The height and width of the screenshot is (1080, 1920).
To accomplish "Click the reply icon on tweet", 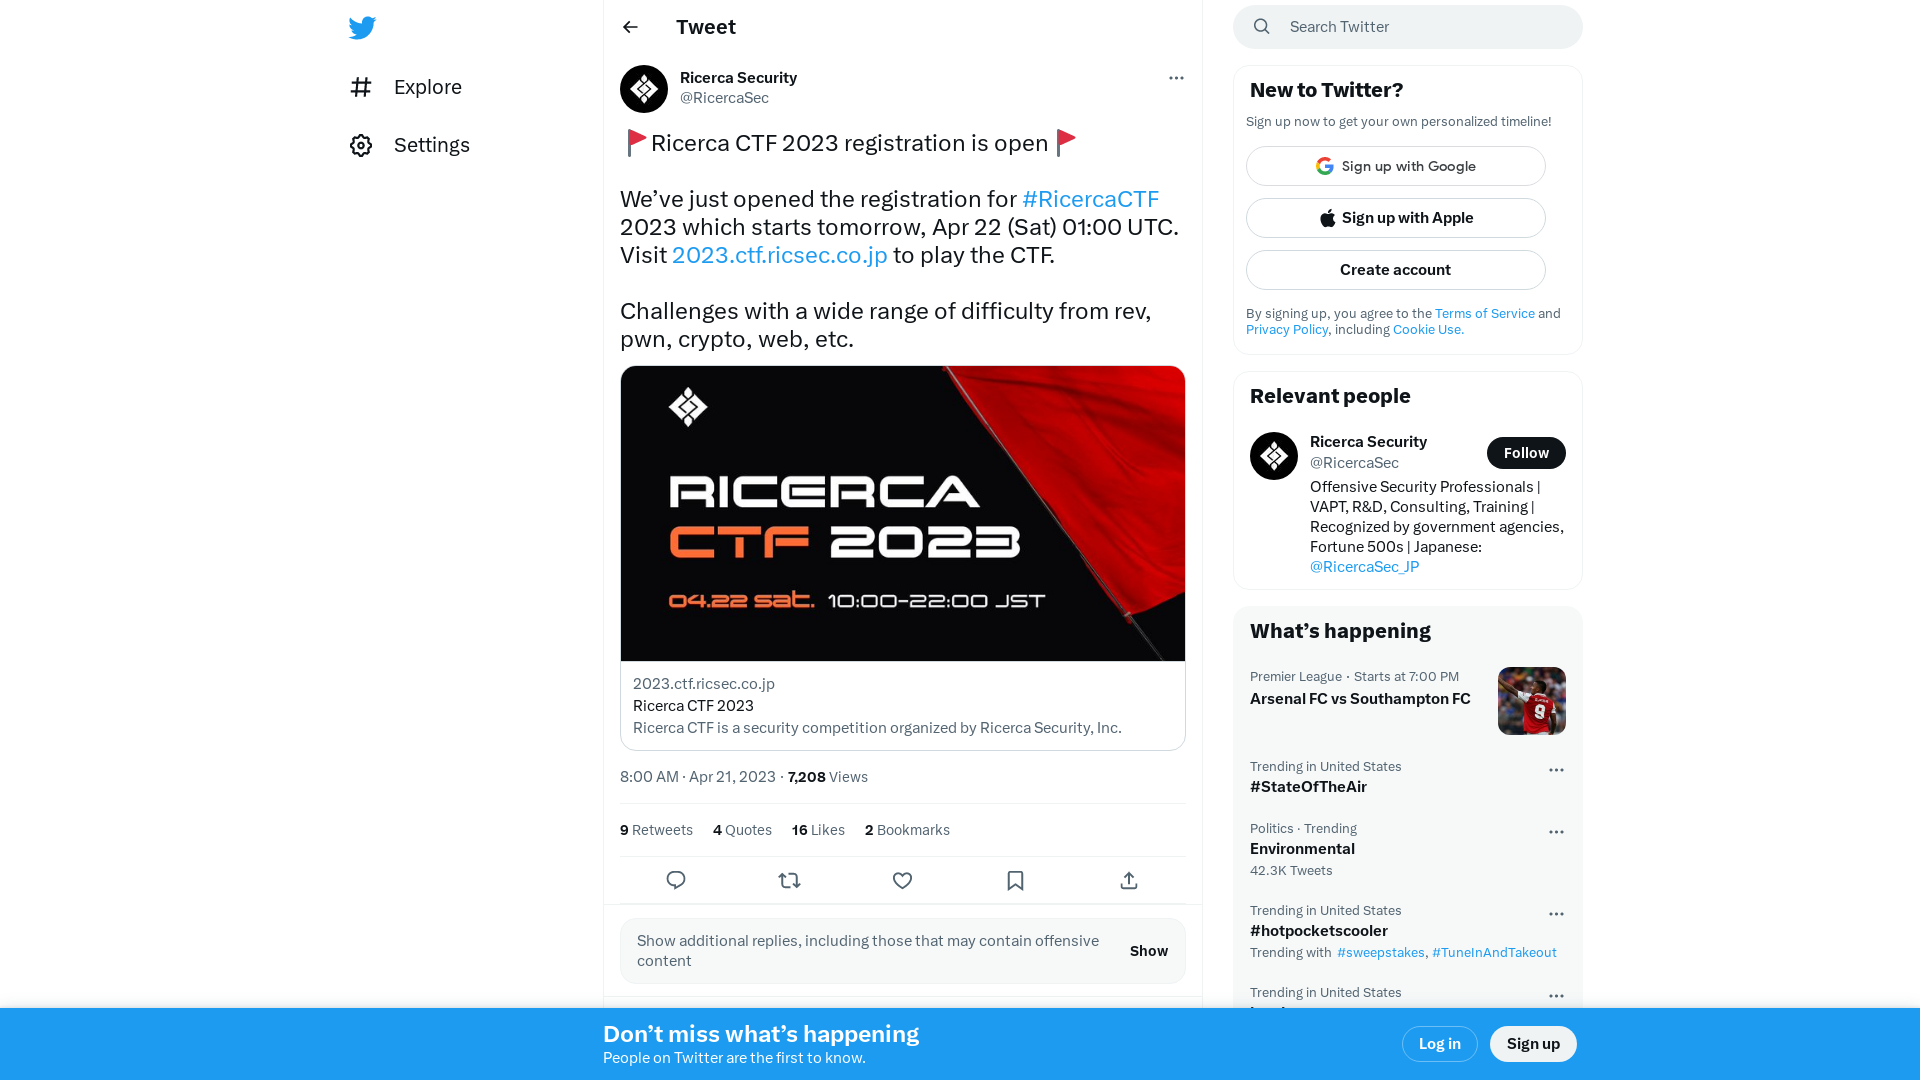I will pos(676,880).
